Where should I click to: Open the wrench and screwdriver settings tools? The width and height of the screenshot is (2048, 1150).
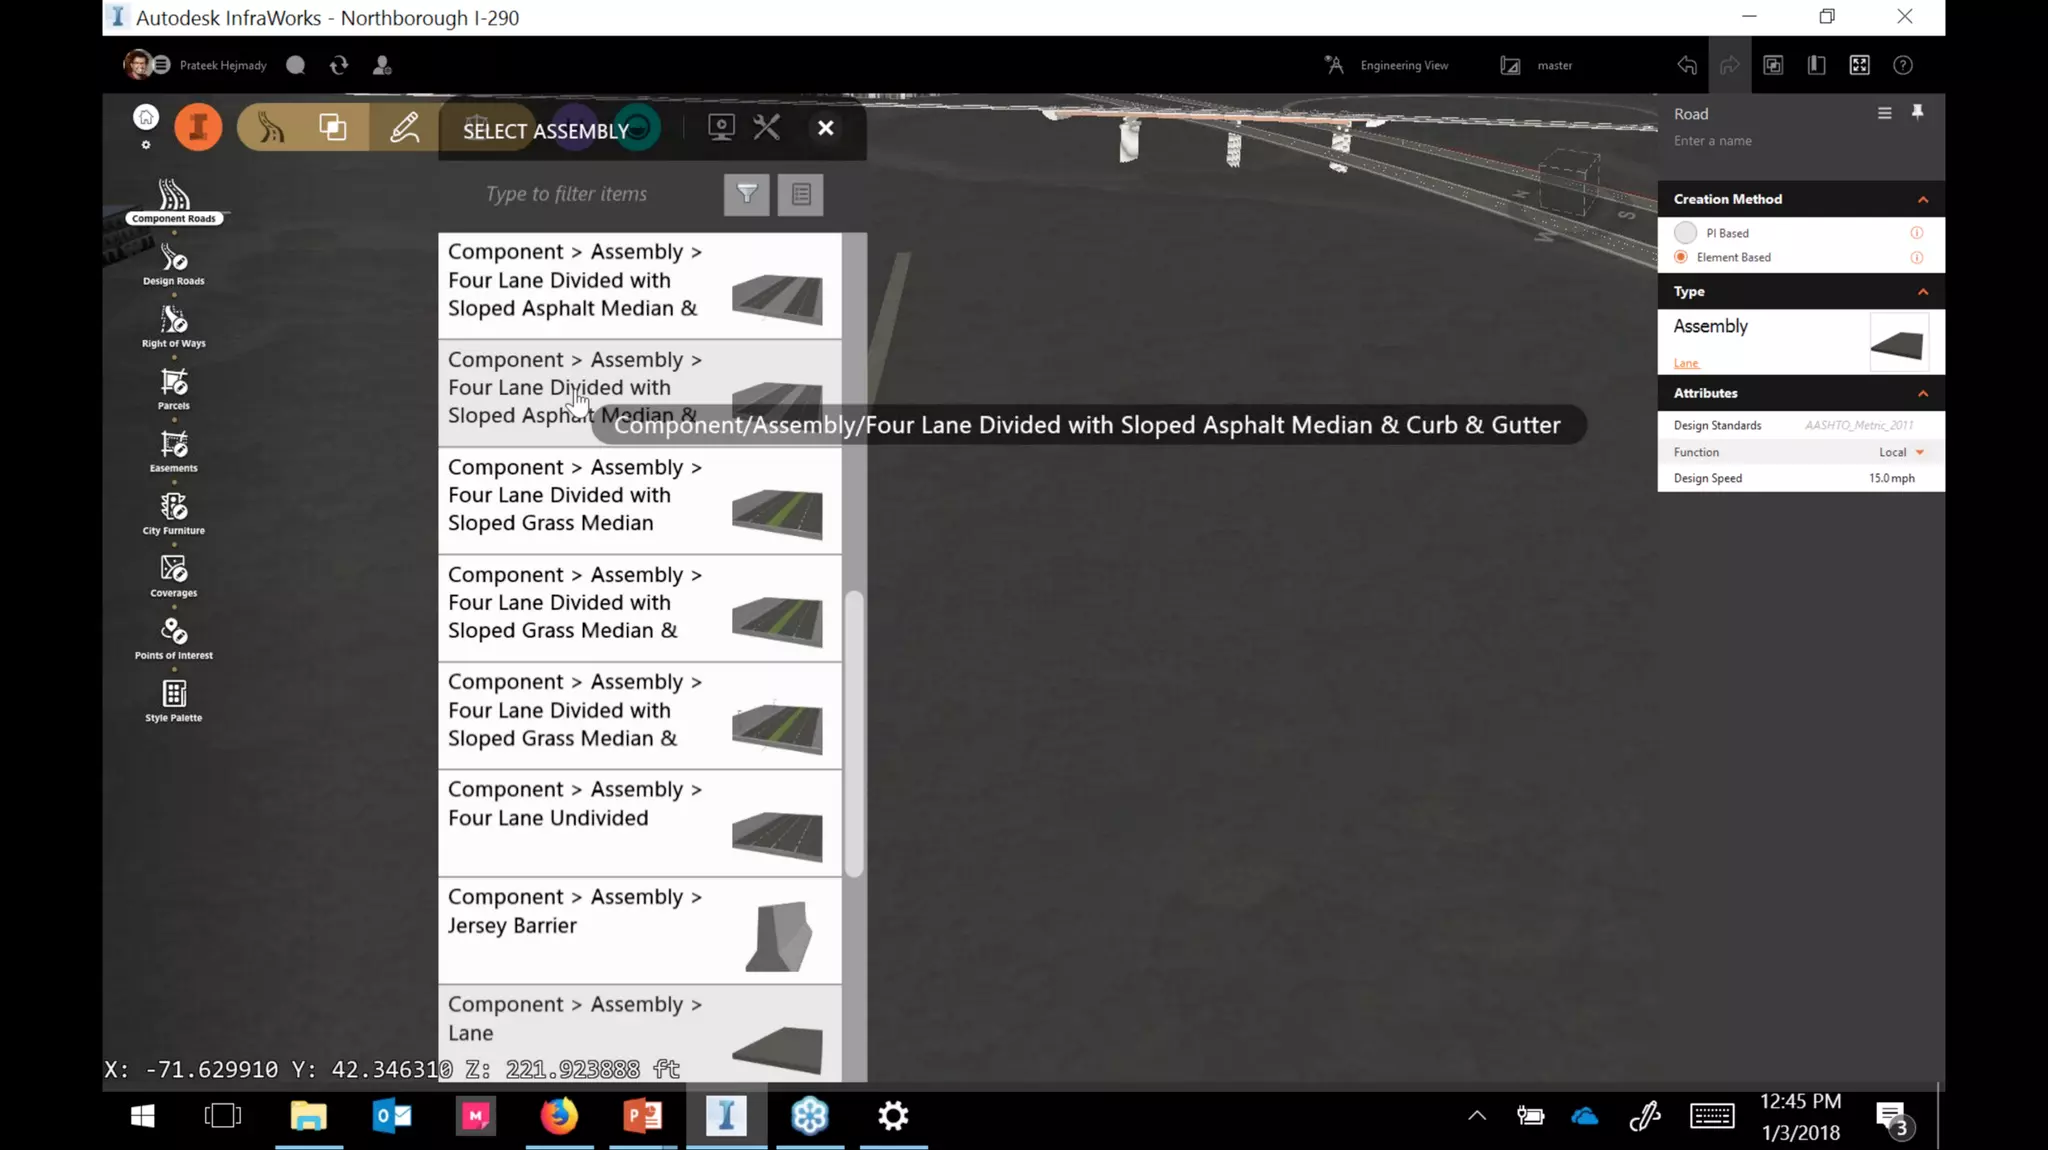point(767,128)
